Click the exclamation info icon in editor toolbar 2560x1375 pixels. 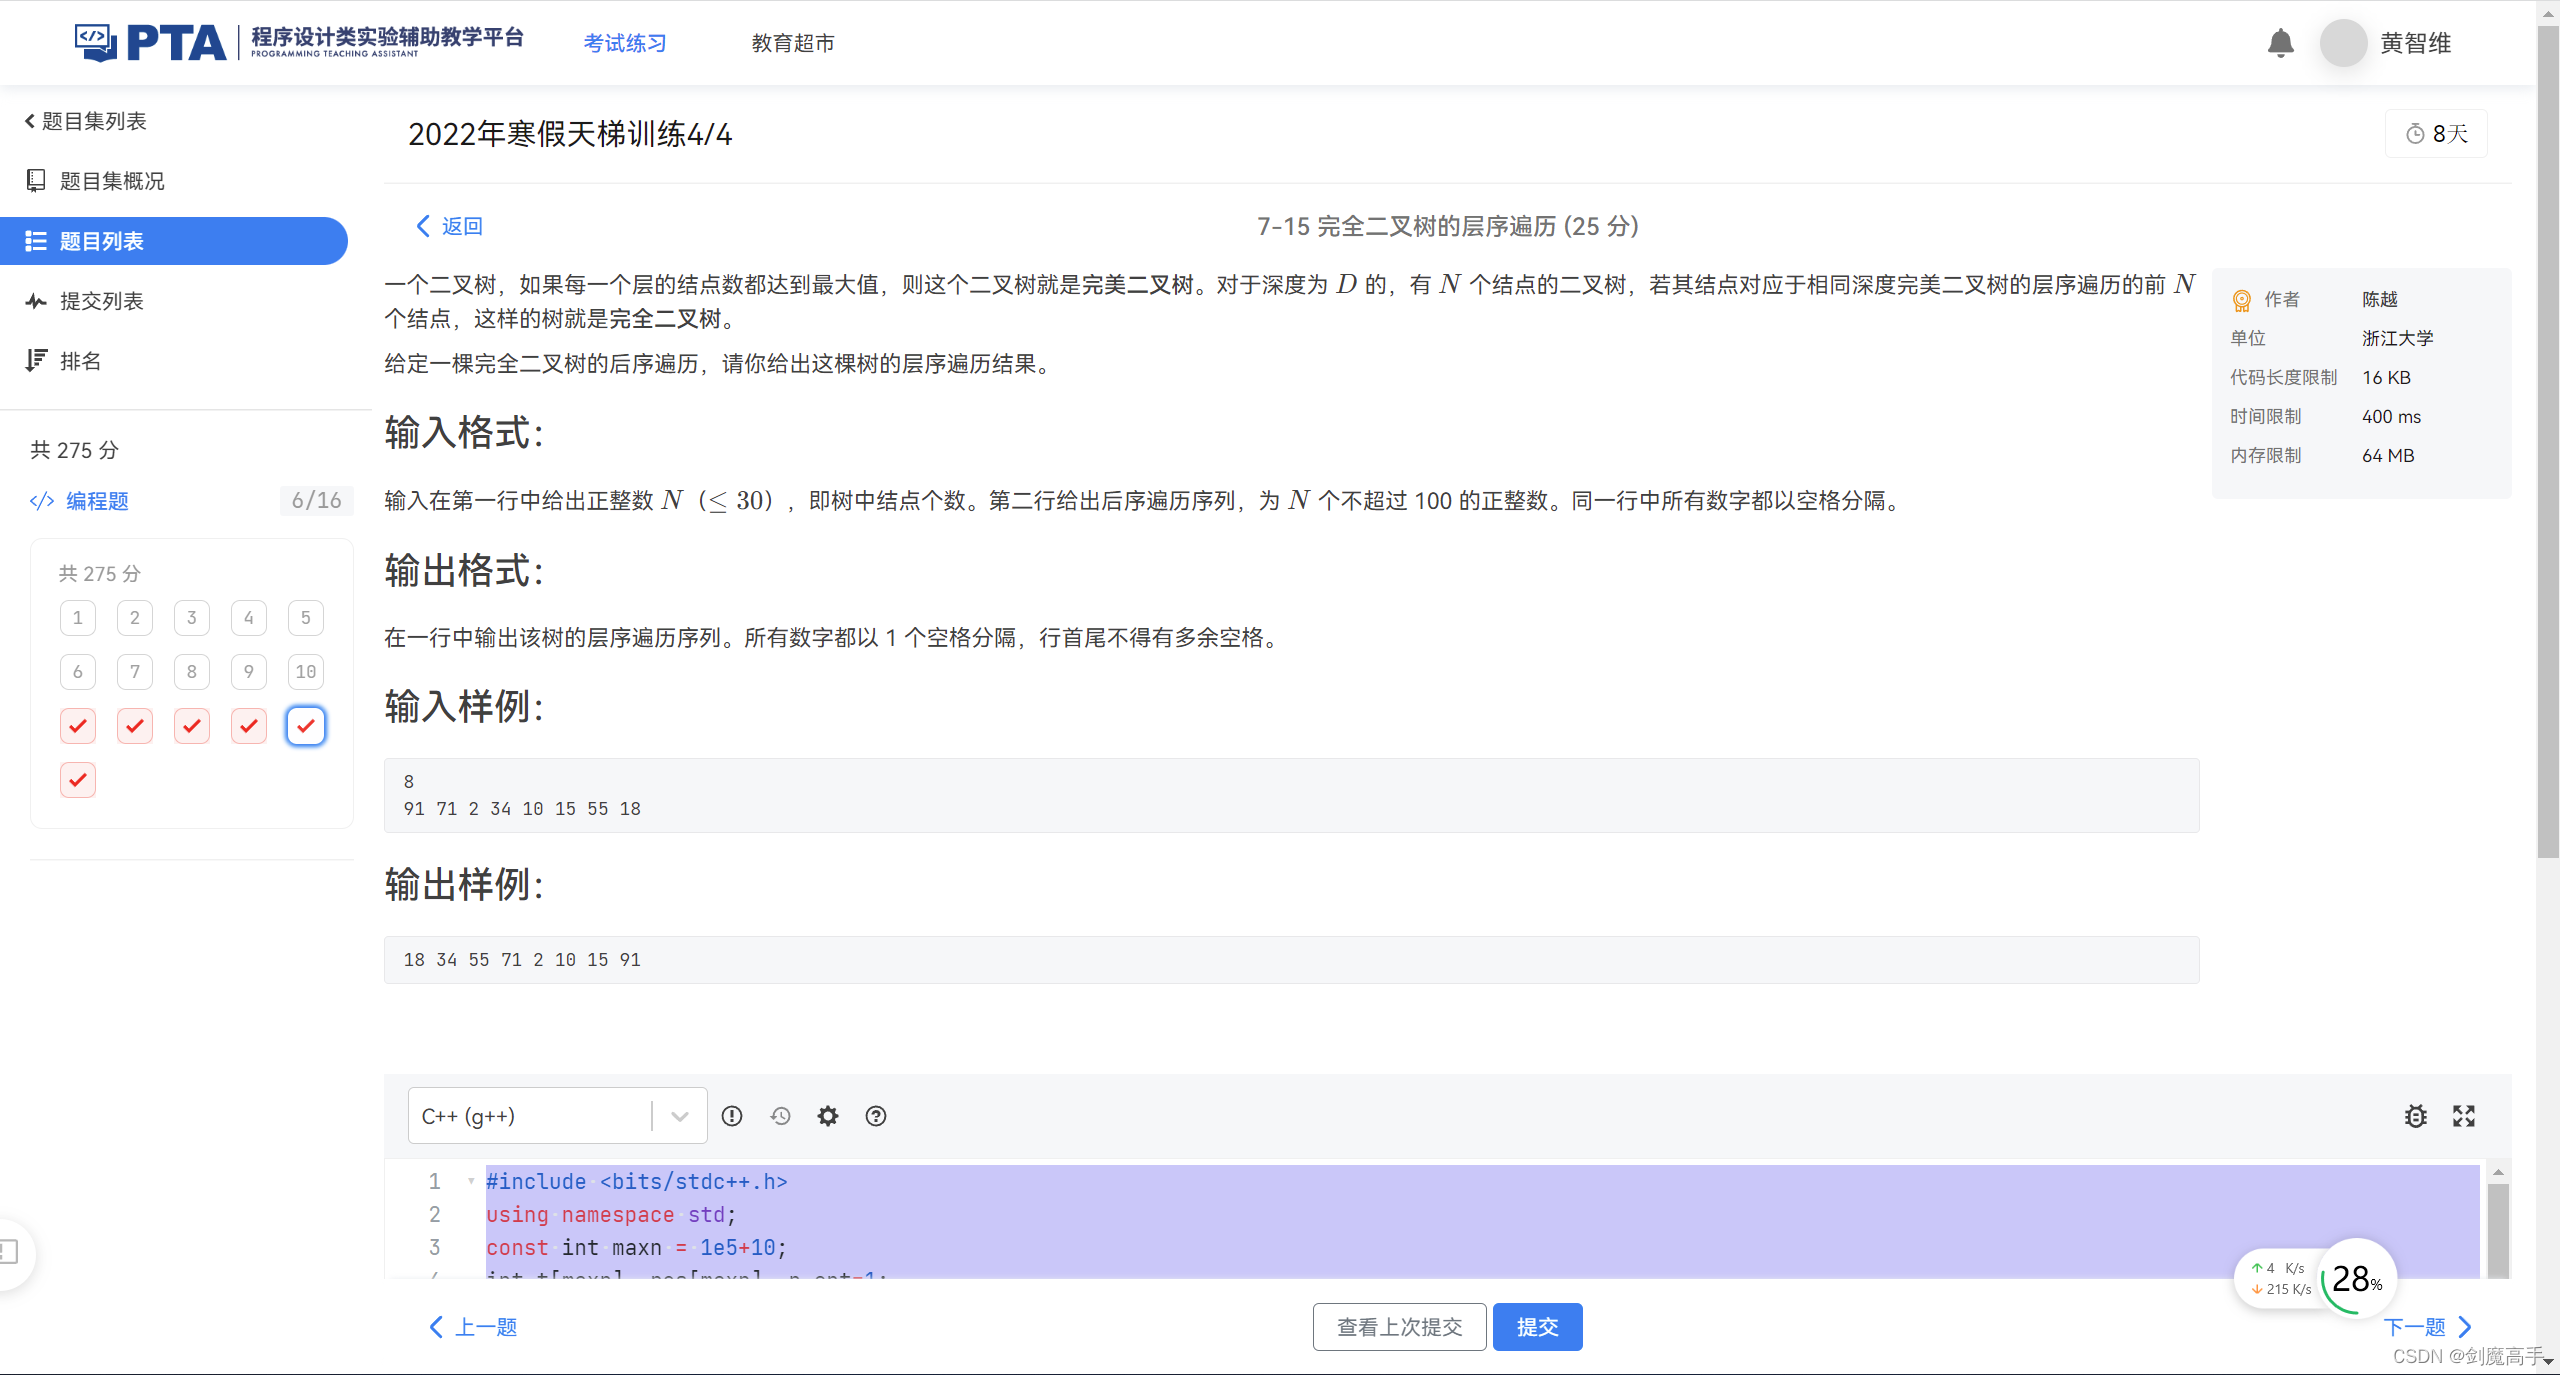[x=732, y=1116]
